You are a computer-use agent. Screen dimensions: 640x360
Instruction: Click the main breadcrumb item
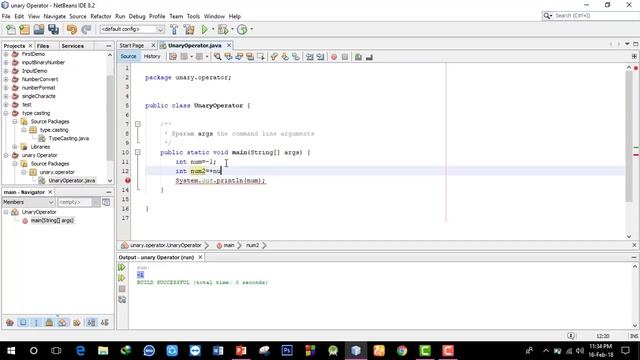(229, 245)
